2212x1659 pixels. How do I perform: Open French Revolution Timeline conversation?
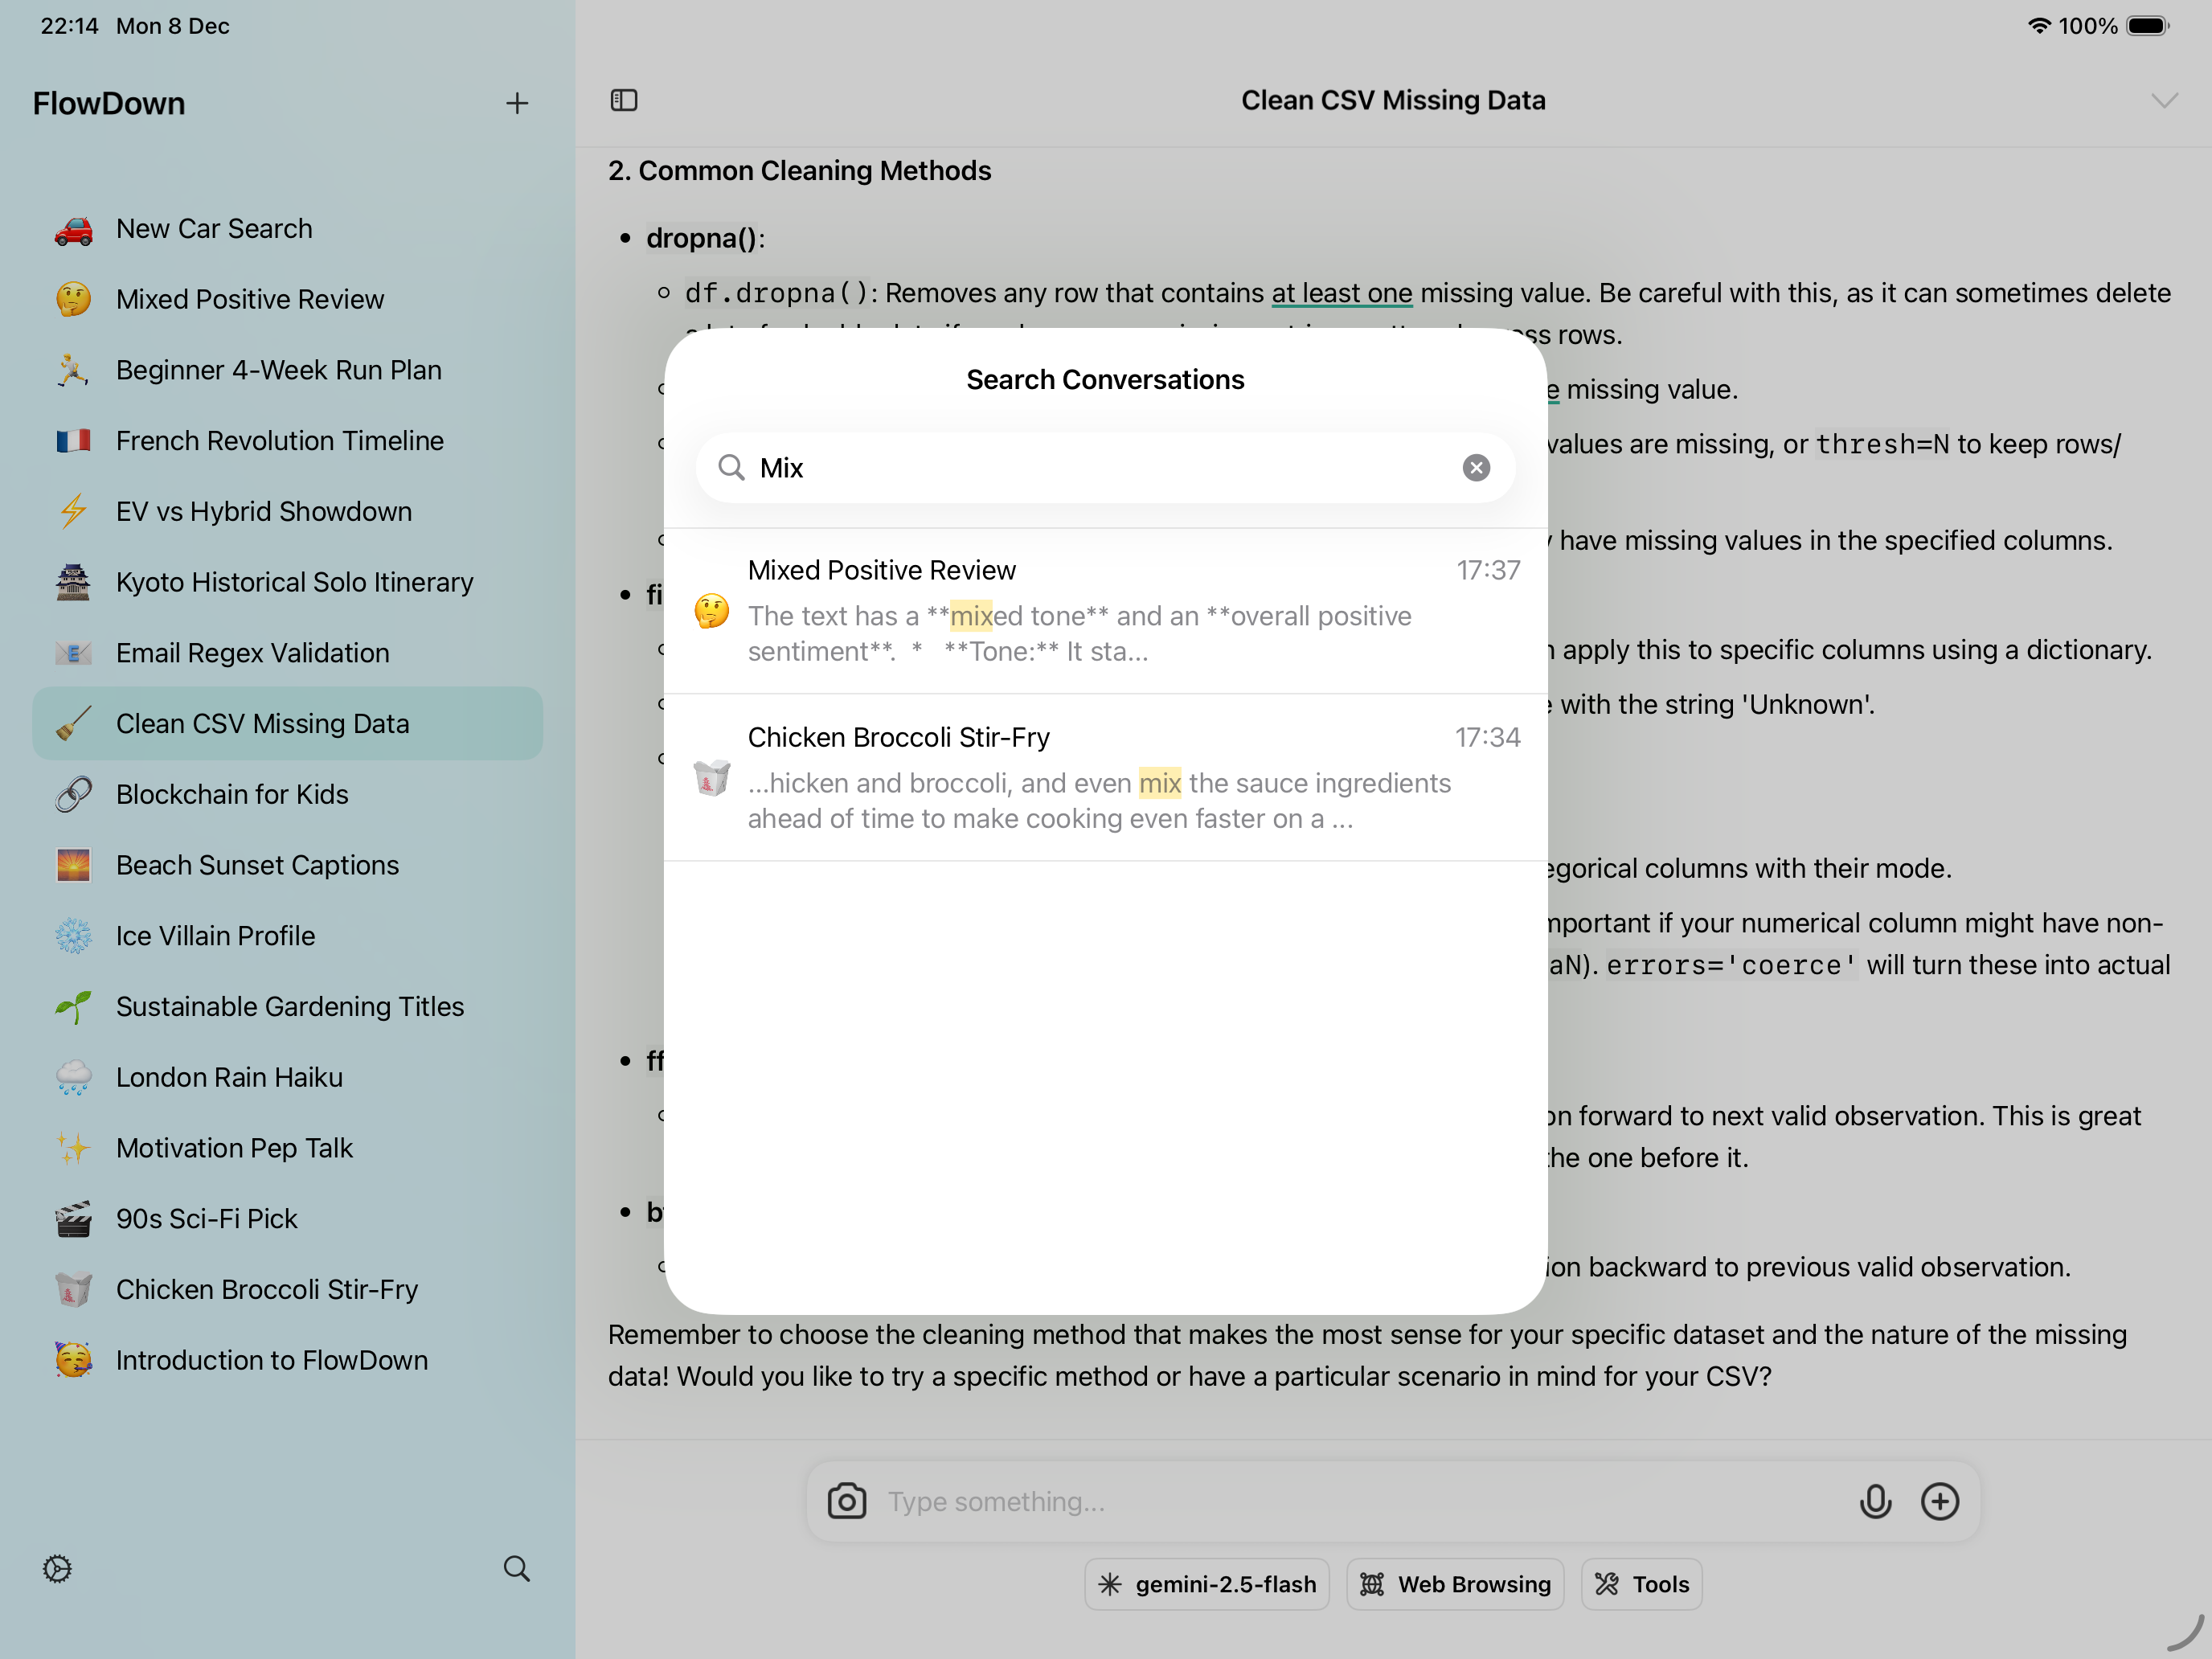click(x=288, y=441)
